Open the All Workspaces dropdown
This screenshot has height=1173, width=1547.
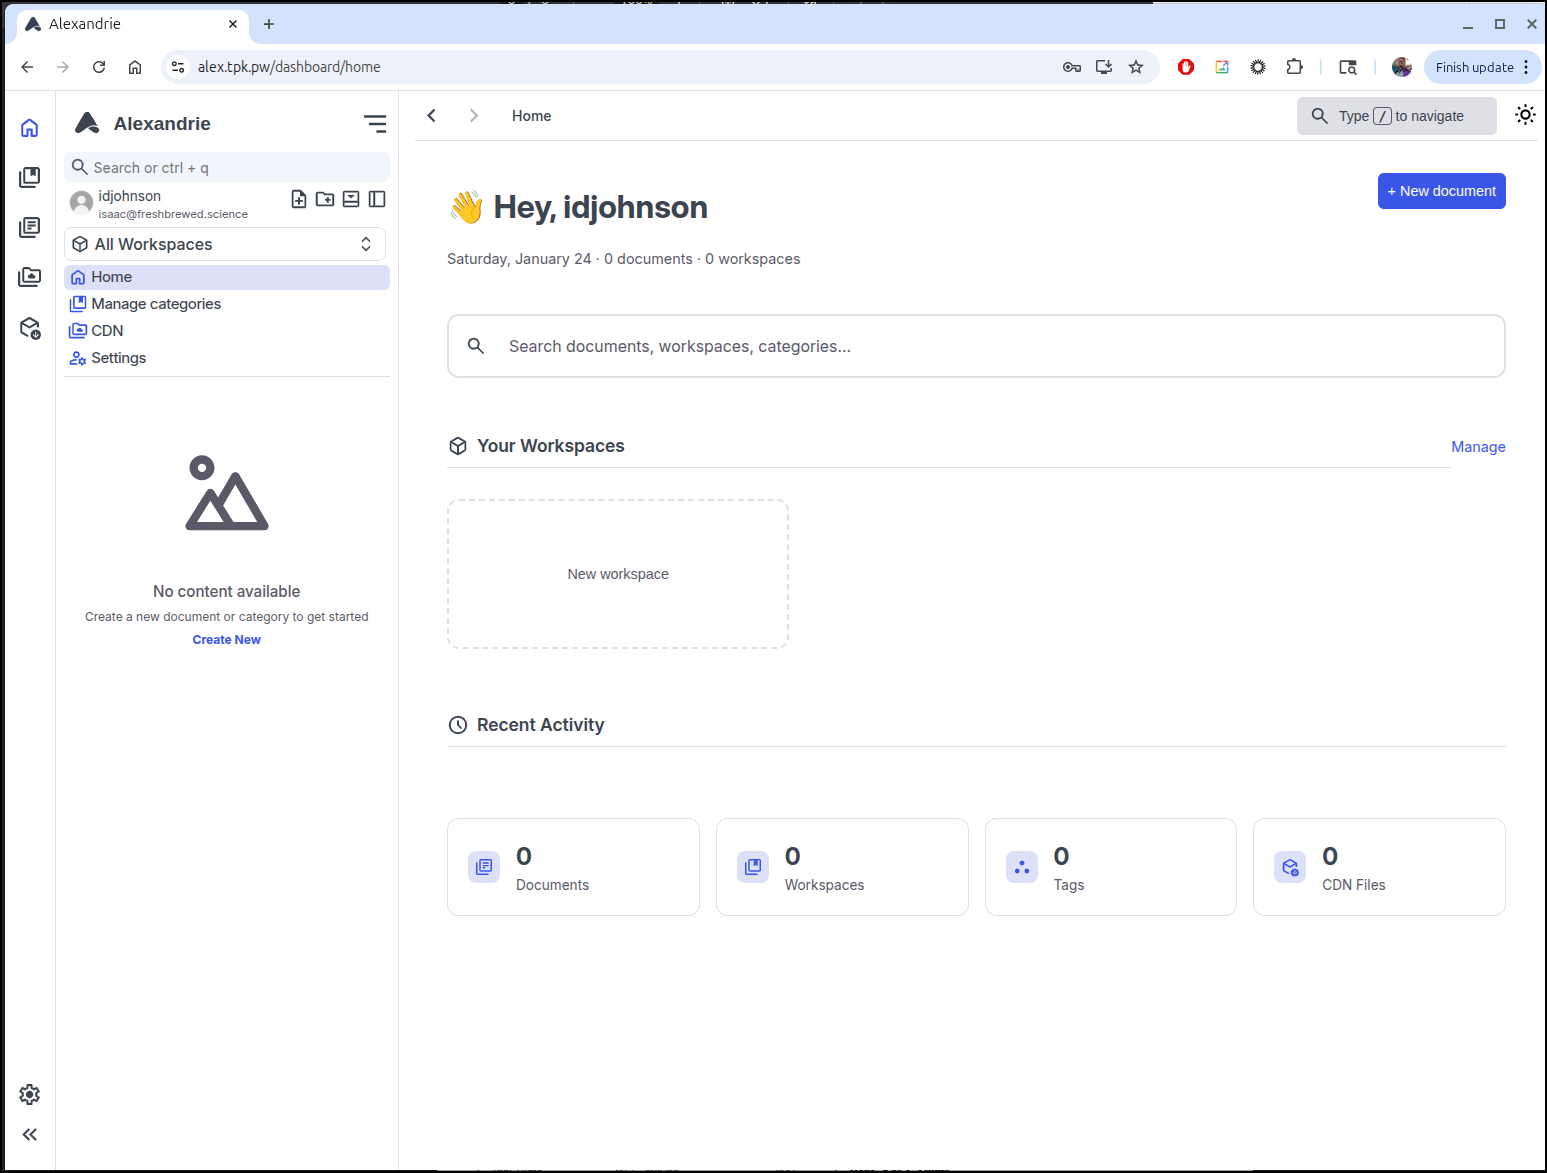pos(225,244)
